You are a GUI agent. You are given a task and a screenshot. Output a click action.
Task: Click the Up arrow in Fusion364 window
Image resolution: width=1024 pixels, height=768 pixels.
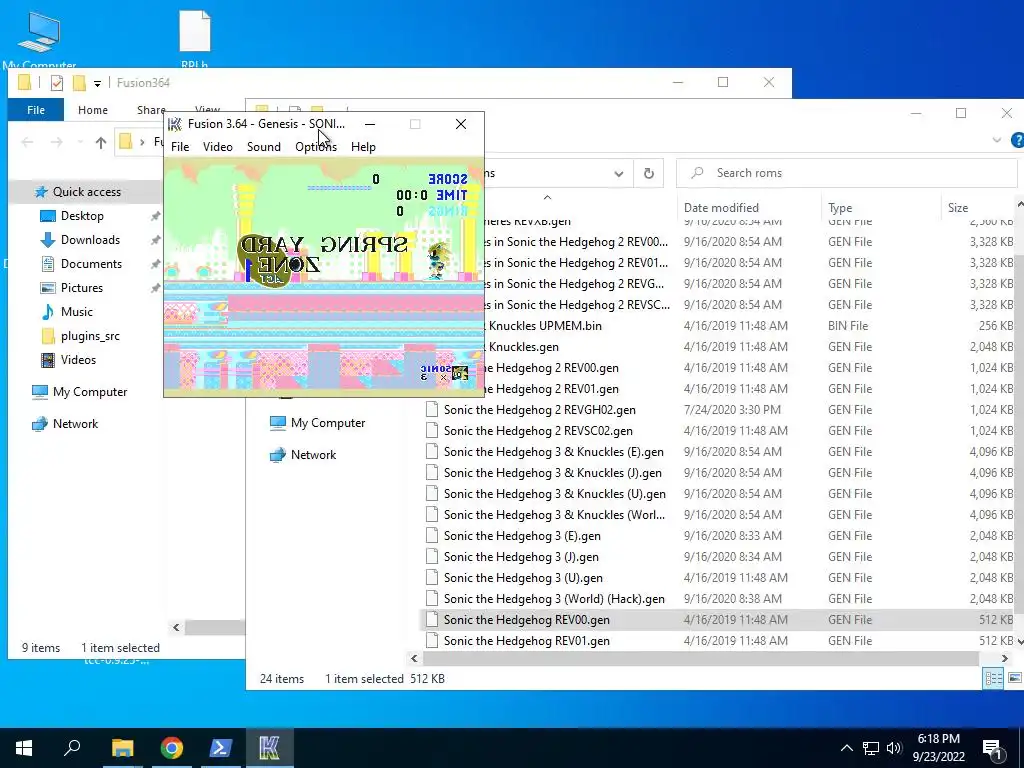(101, 142)
